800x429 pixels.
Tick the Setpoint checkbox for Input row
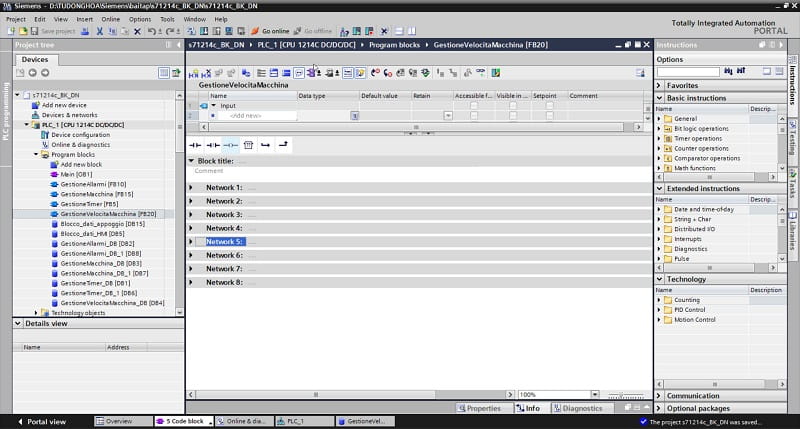coord(548,105)
